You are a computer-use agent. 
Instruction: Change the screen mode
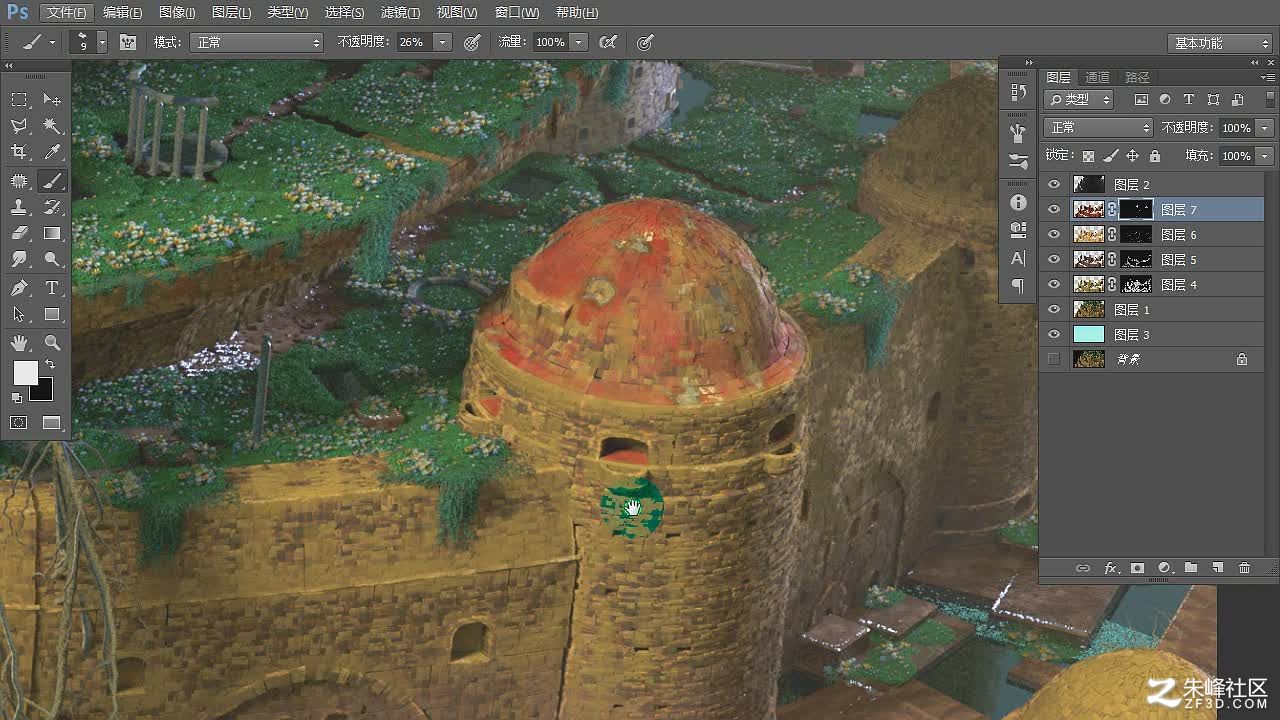pos(51,423)
